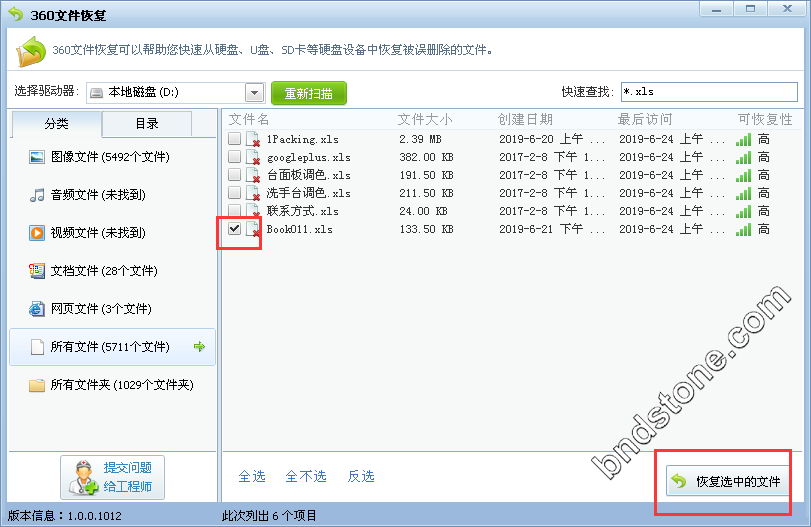Click the green 重新扫描 button

tap(309, 93)
